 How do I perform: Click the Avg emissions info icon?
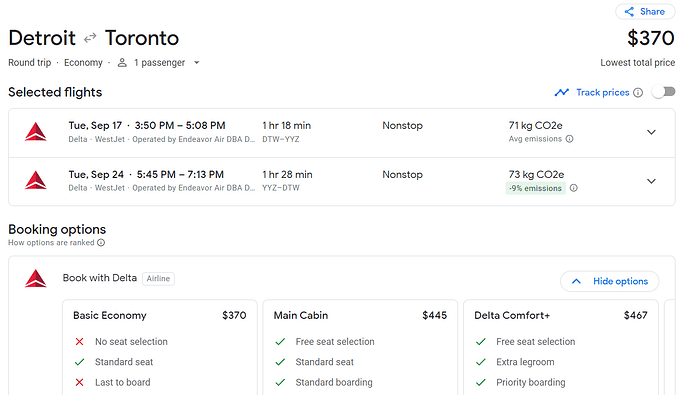tap(569, 139)
